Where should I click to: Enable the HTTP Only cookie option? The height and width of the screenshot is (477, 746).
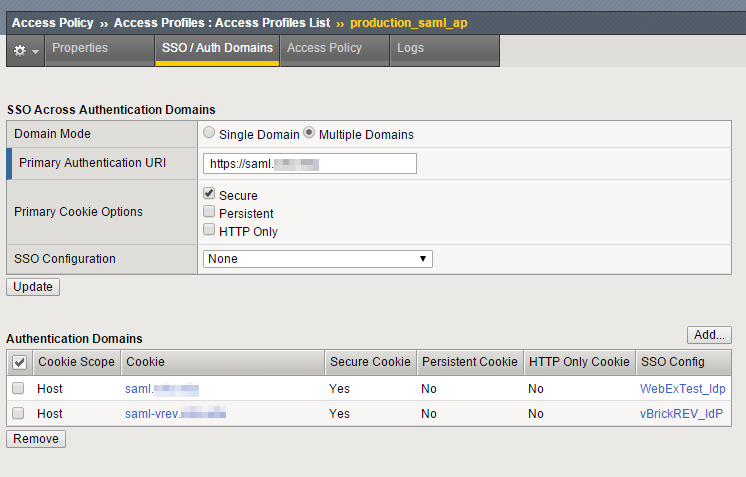click(209, 230)
